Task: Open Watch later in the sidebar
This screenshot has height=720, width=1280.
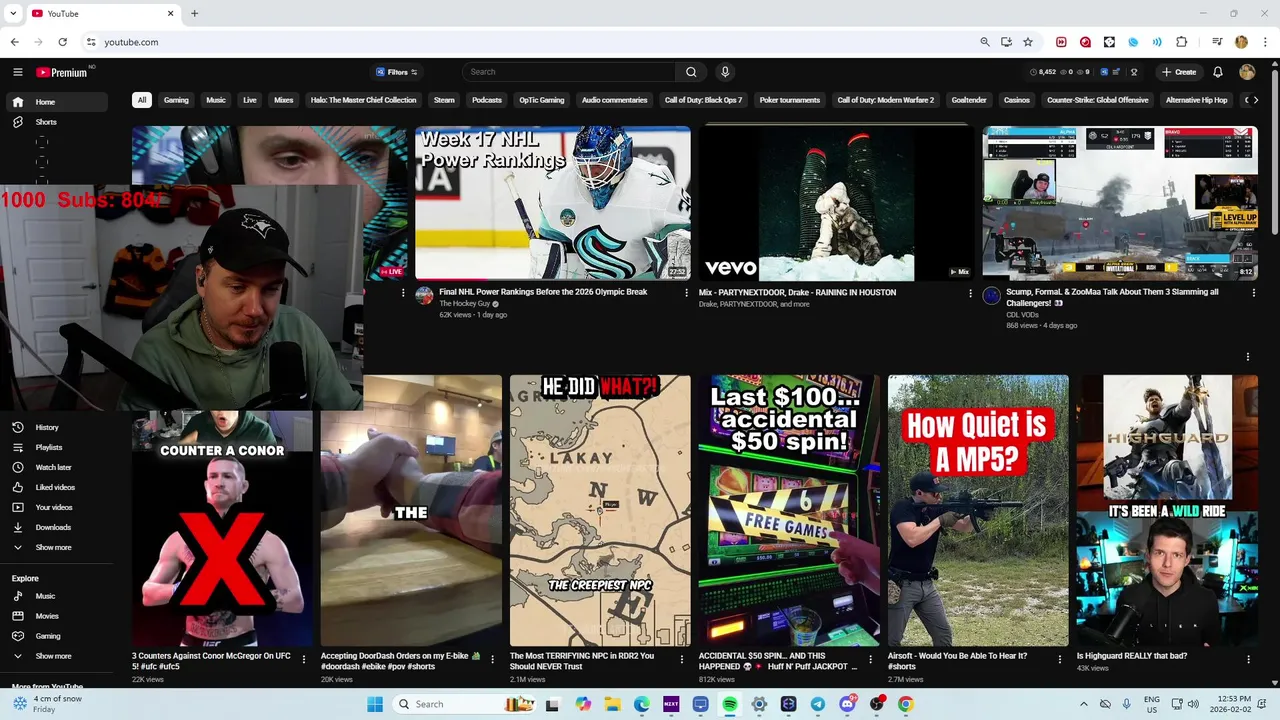Action: coord(58,467)
